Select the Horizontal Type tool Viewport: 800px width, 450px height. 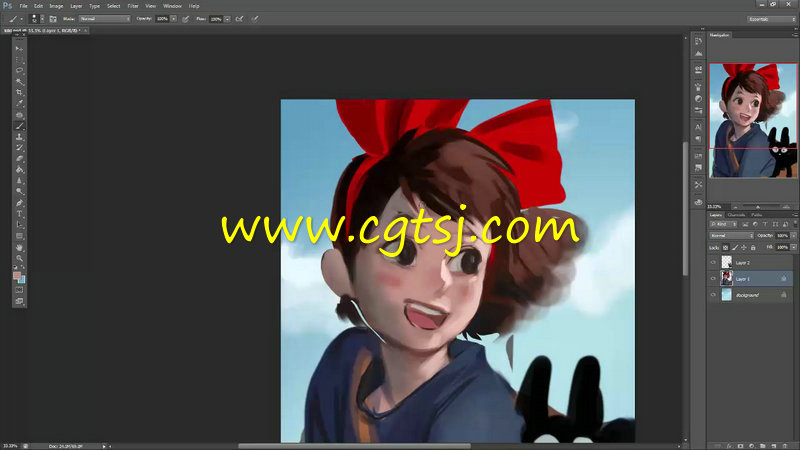tap(19, 214)
